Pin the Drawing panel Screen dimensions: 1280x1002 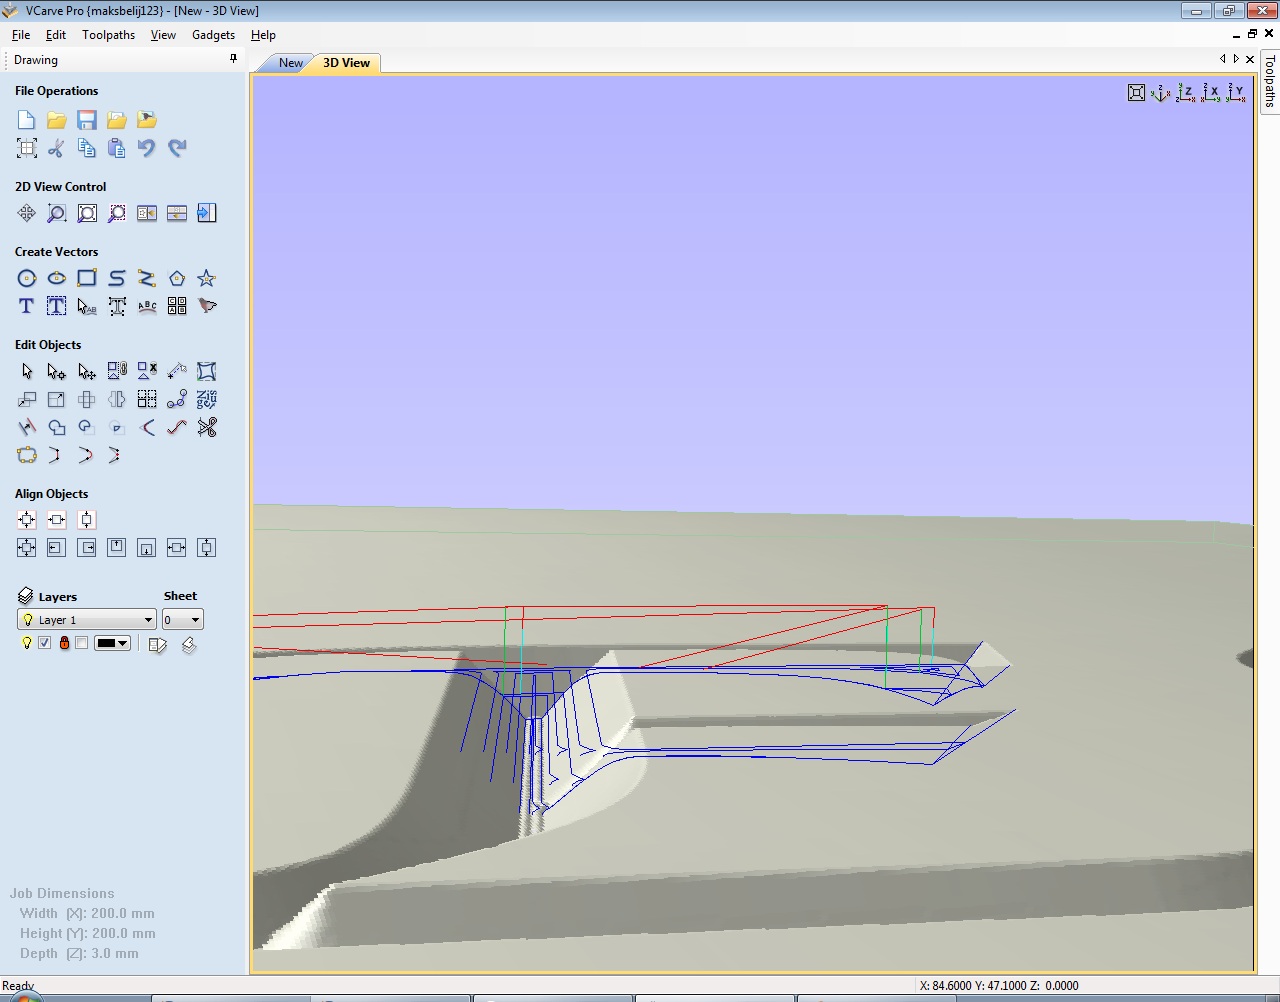(234, 59)
